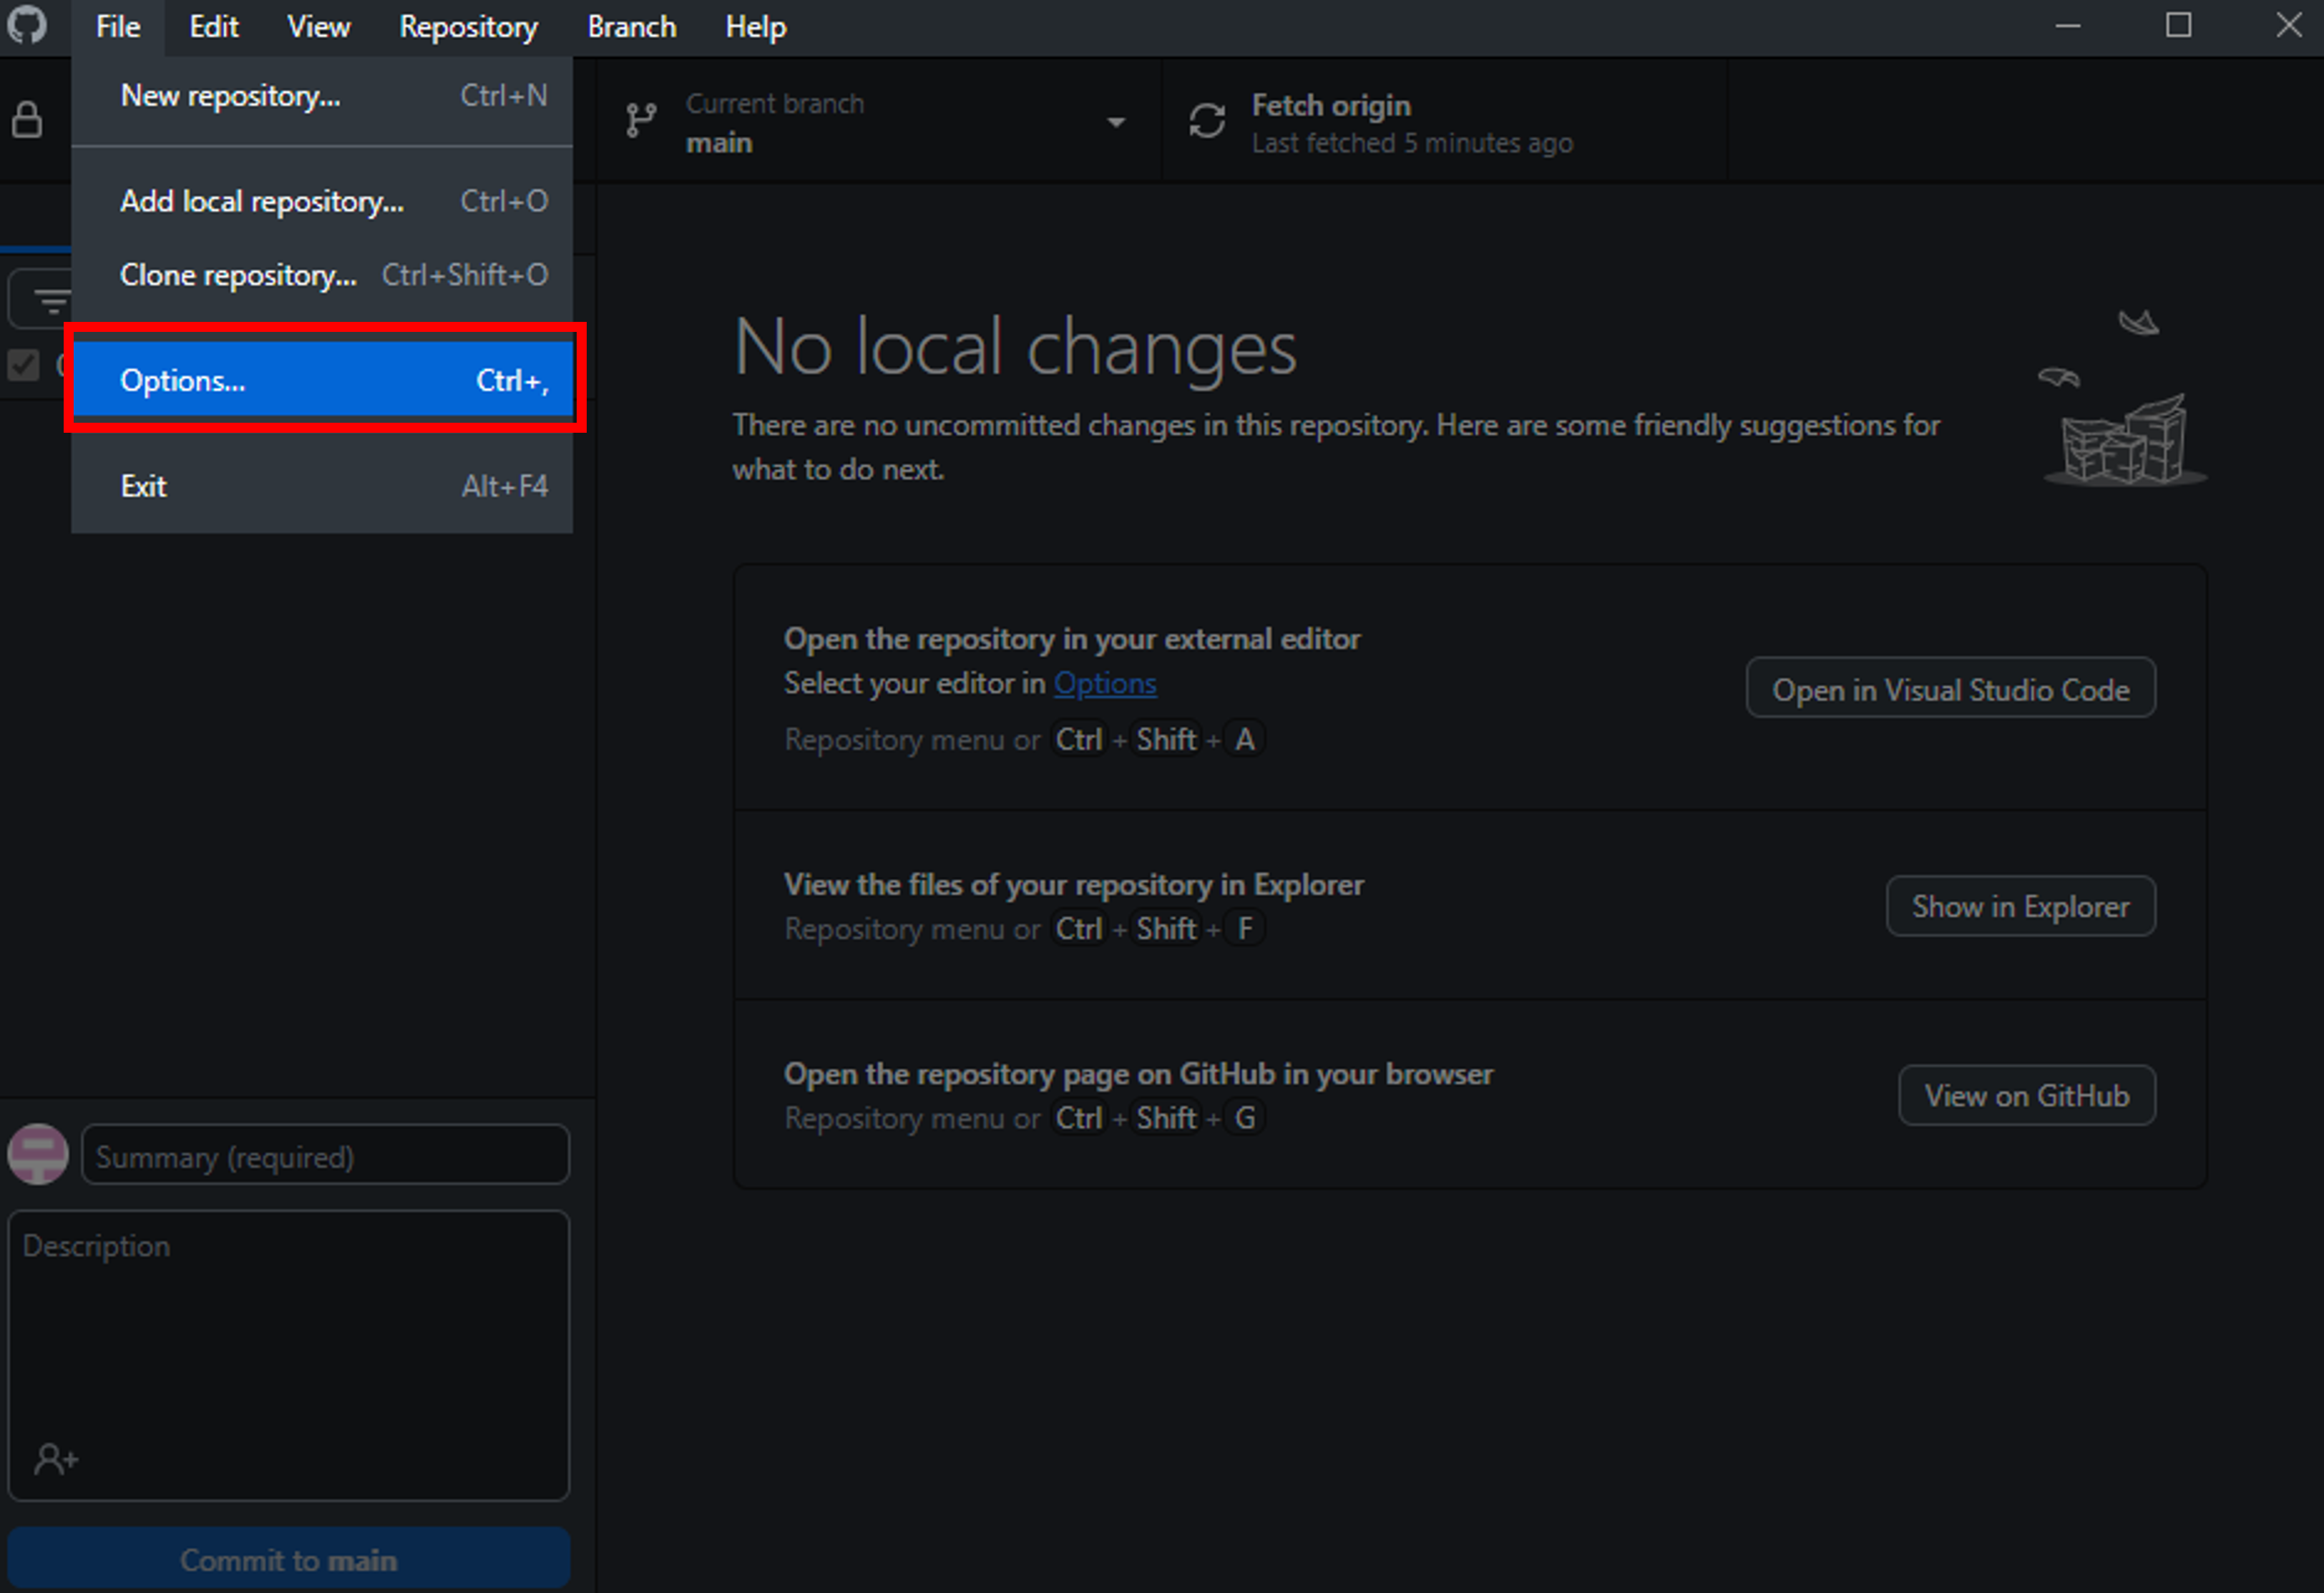Open the Repository menu
Screen dimensions: 2324x1593
click(x=468, y=27)
